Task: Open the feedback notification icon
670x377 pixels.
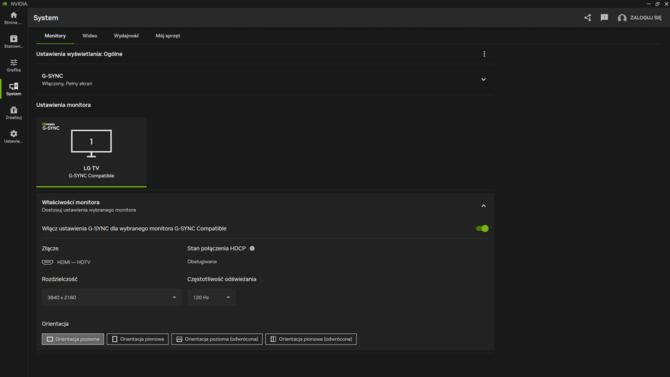Action: [x=604, y=18]
